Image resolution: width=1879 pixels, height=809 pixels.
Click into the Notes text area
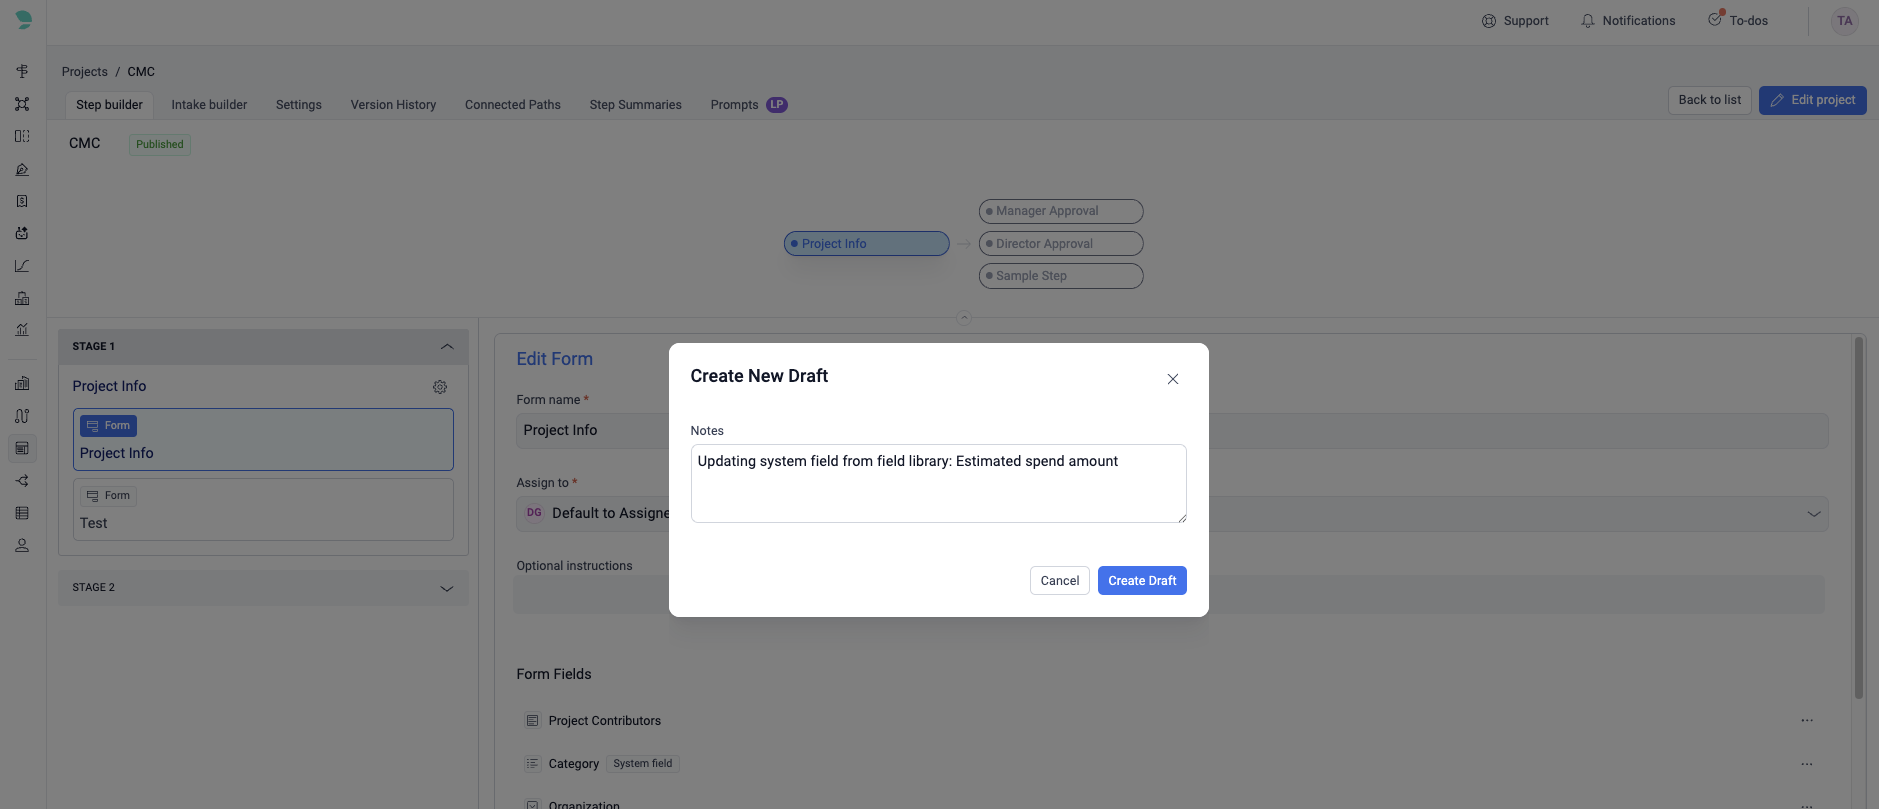937,483
